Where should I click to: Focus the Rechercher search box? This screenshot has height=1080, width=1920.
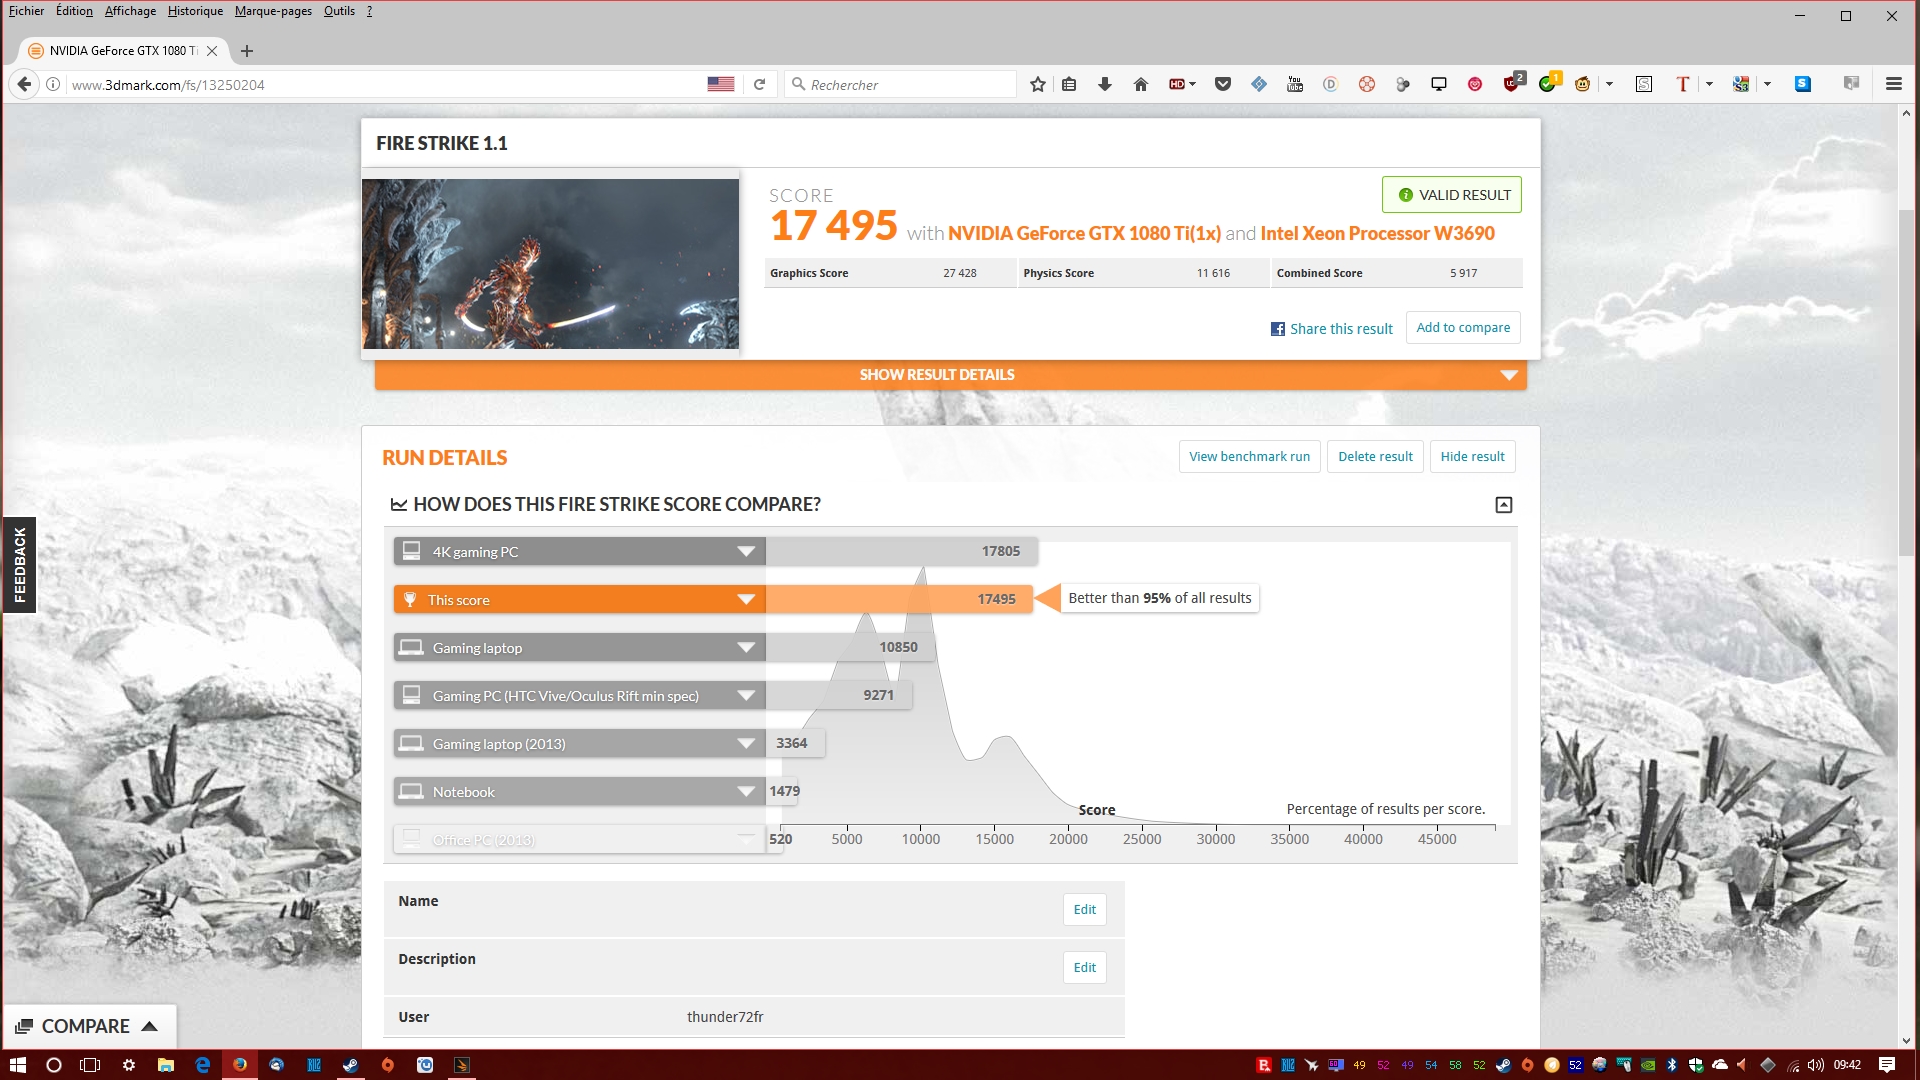(900, 85)
